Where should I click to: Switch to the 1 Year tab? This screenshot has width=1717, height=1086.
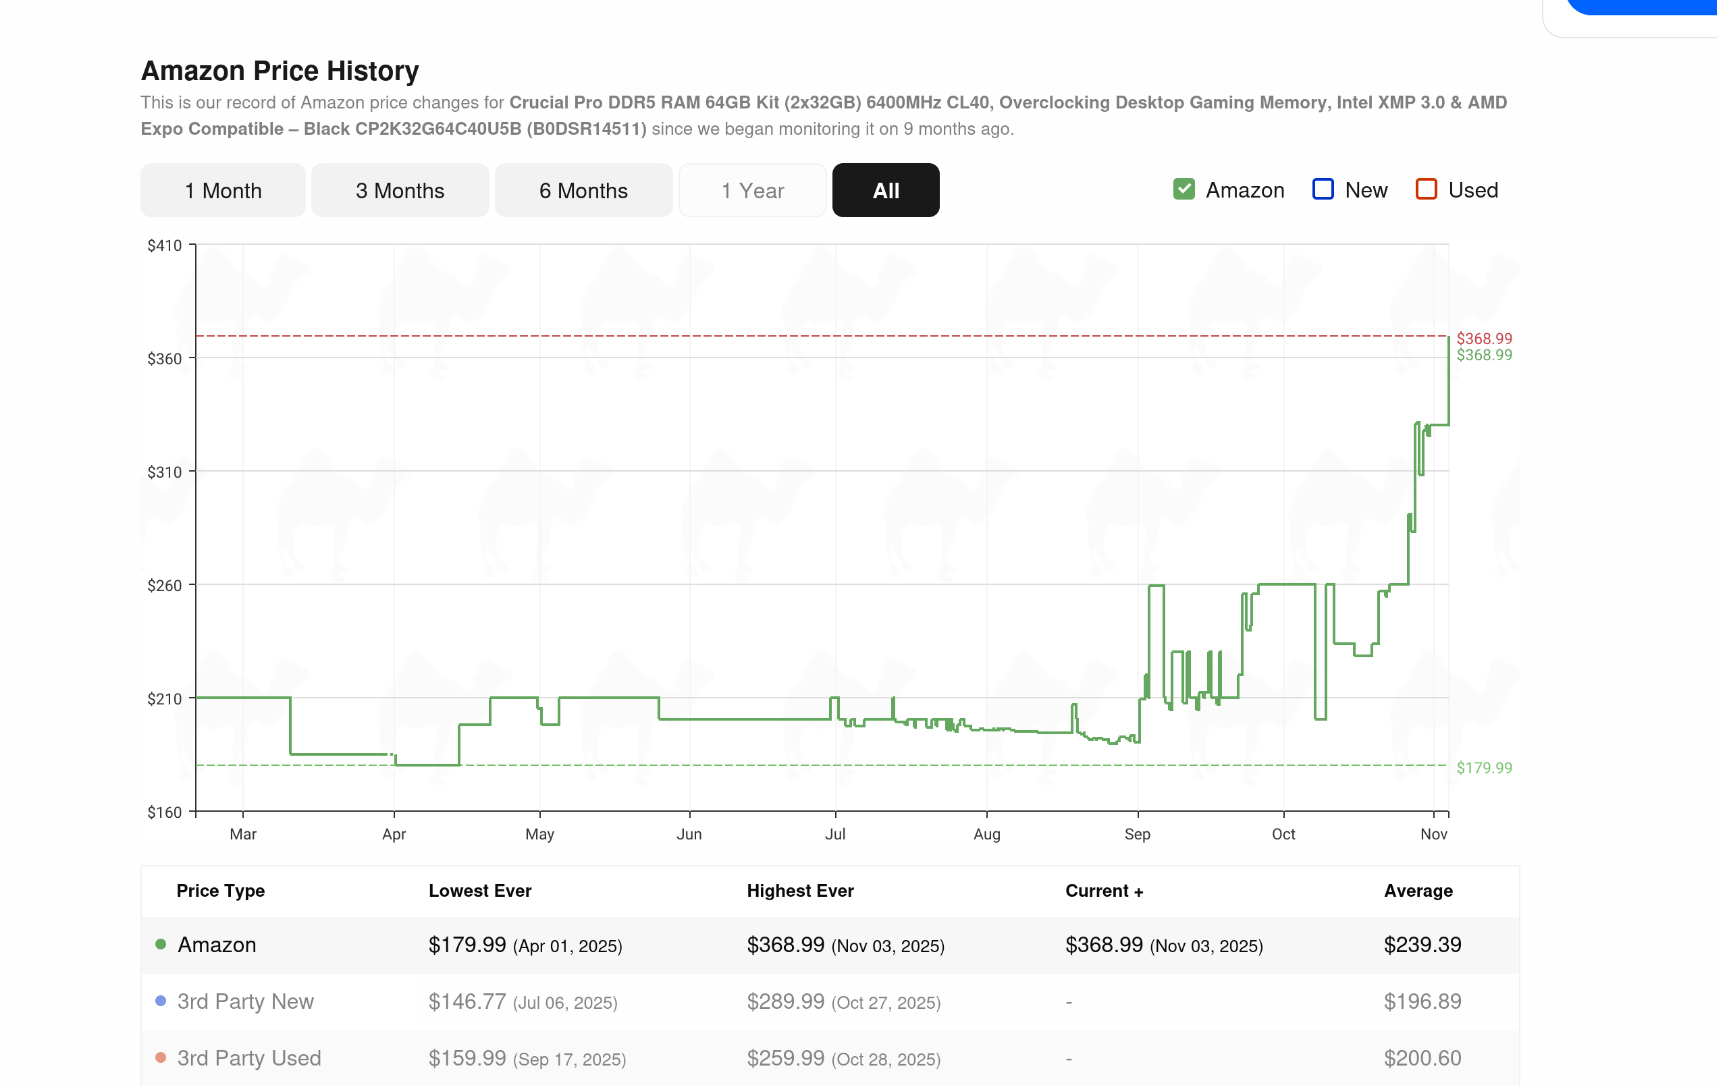coord(752,190)
